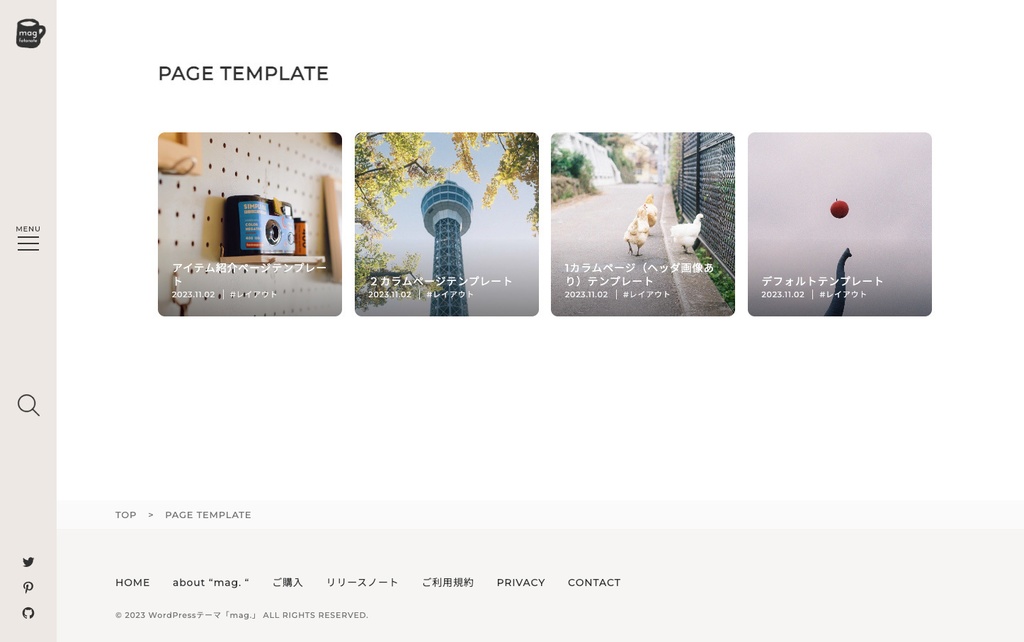
Task: Visit the Twitter profile icon
Action: coord(28,562)
